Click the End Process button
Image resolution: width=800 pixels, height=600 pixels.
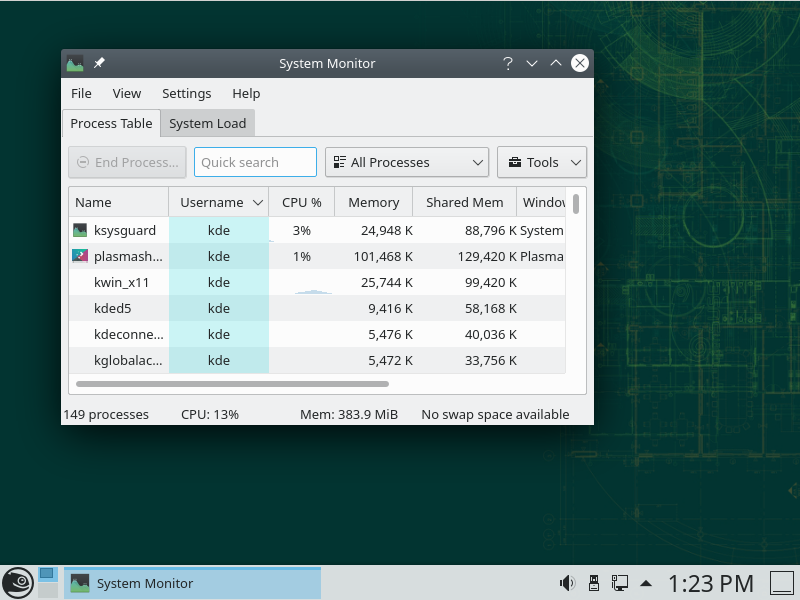[127, 162]
